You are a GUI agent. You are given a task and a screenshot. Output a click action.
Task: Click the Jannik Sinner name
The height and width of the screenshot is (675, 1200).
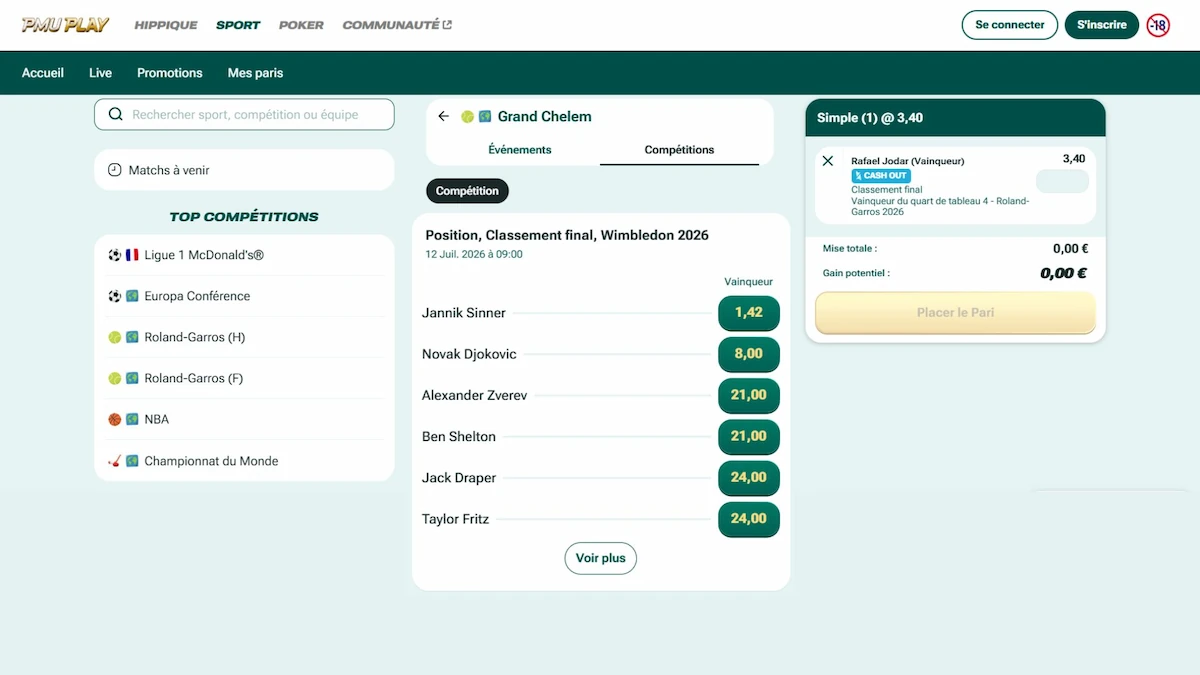tap(464, 313)
